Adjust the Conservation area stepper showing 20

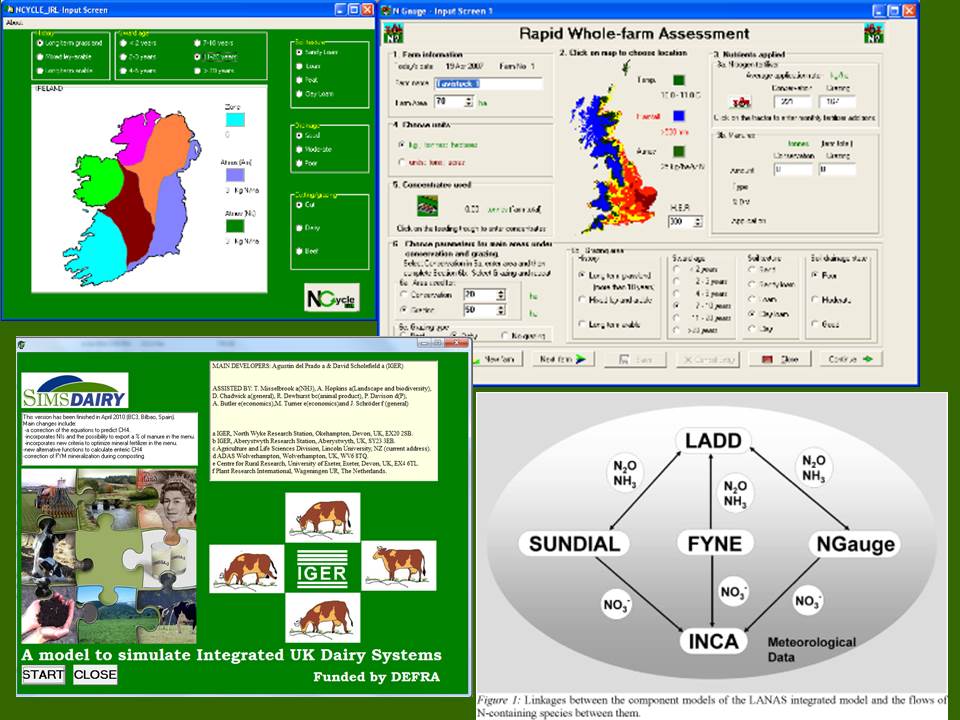coord(501,294)
